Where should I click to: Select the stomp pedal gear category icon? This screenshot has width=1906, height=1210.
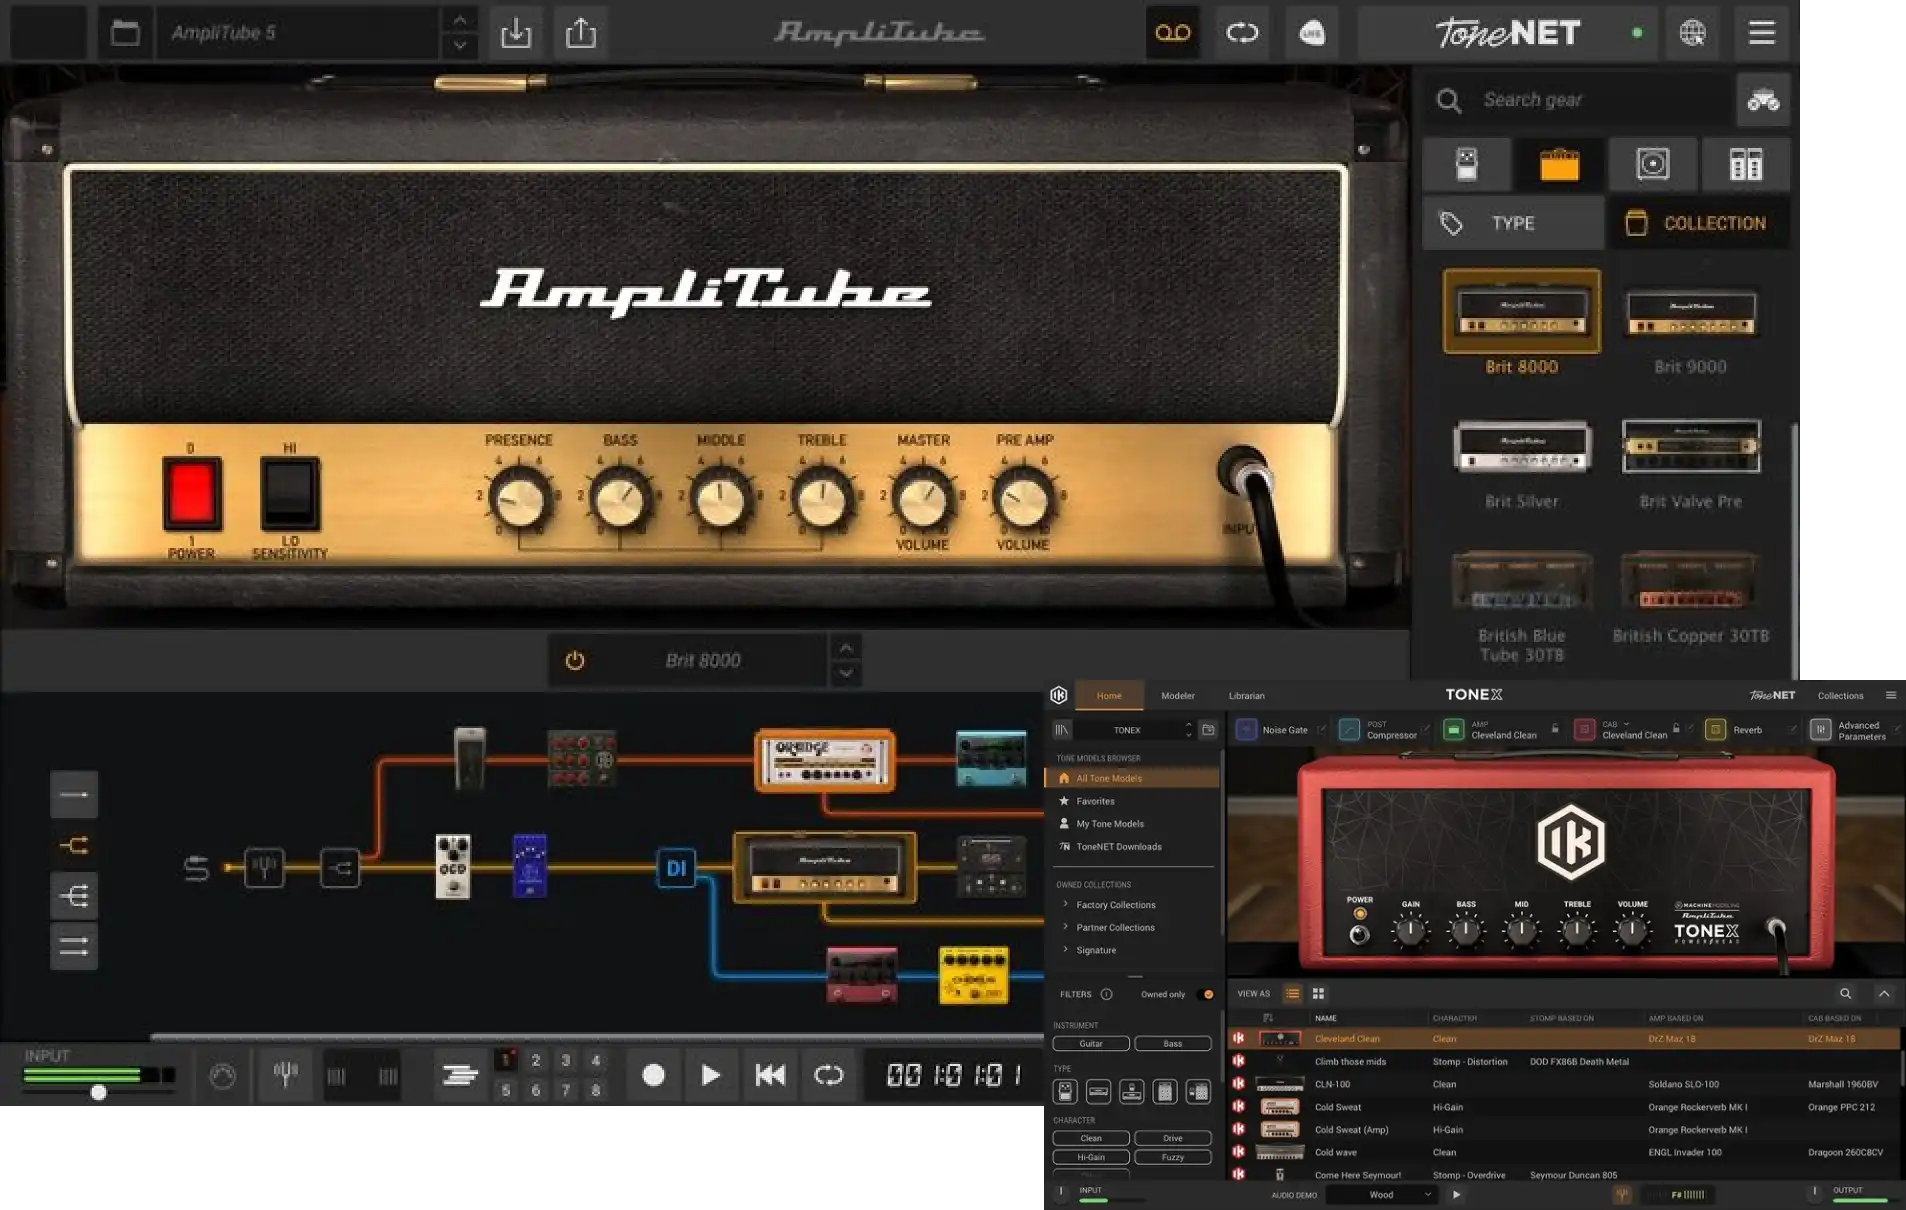click(1466, 164)
